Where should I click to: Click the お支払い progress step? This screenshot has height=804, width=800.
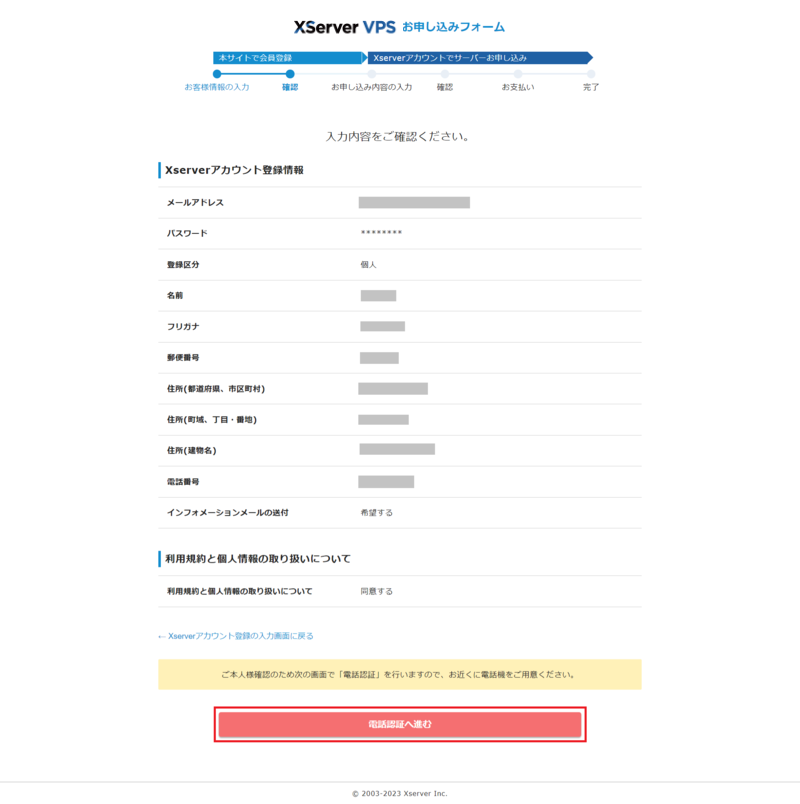point(517,87)
